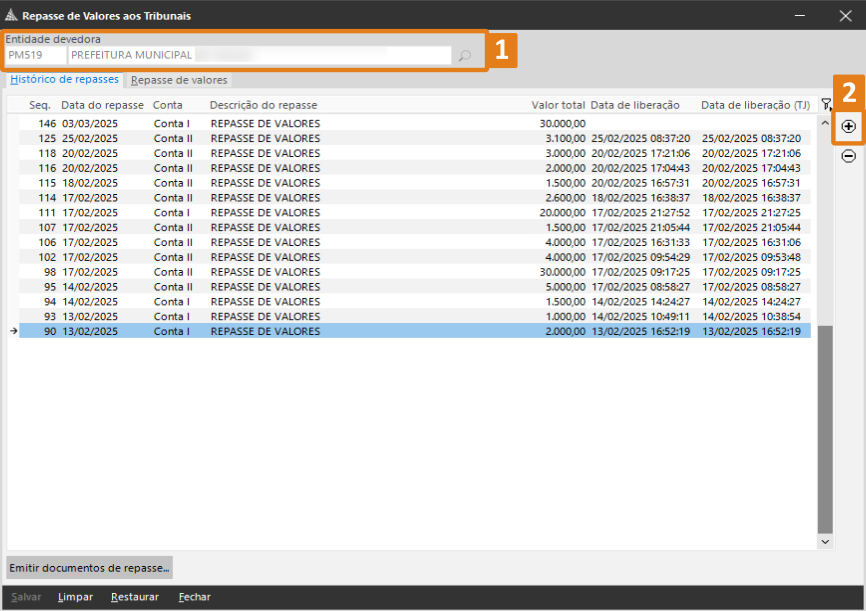Sort by Data de liberação header
This screenshot has height=611, width=866.
tap(635, 105)
